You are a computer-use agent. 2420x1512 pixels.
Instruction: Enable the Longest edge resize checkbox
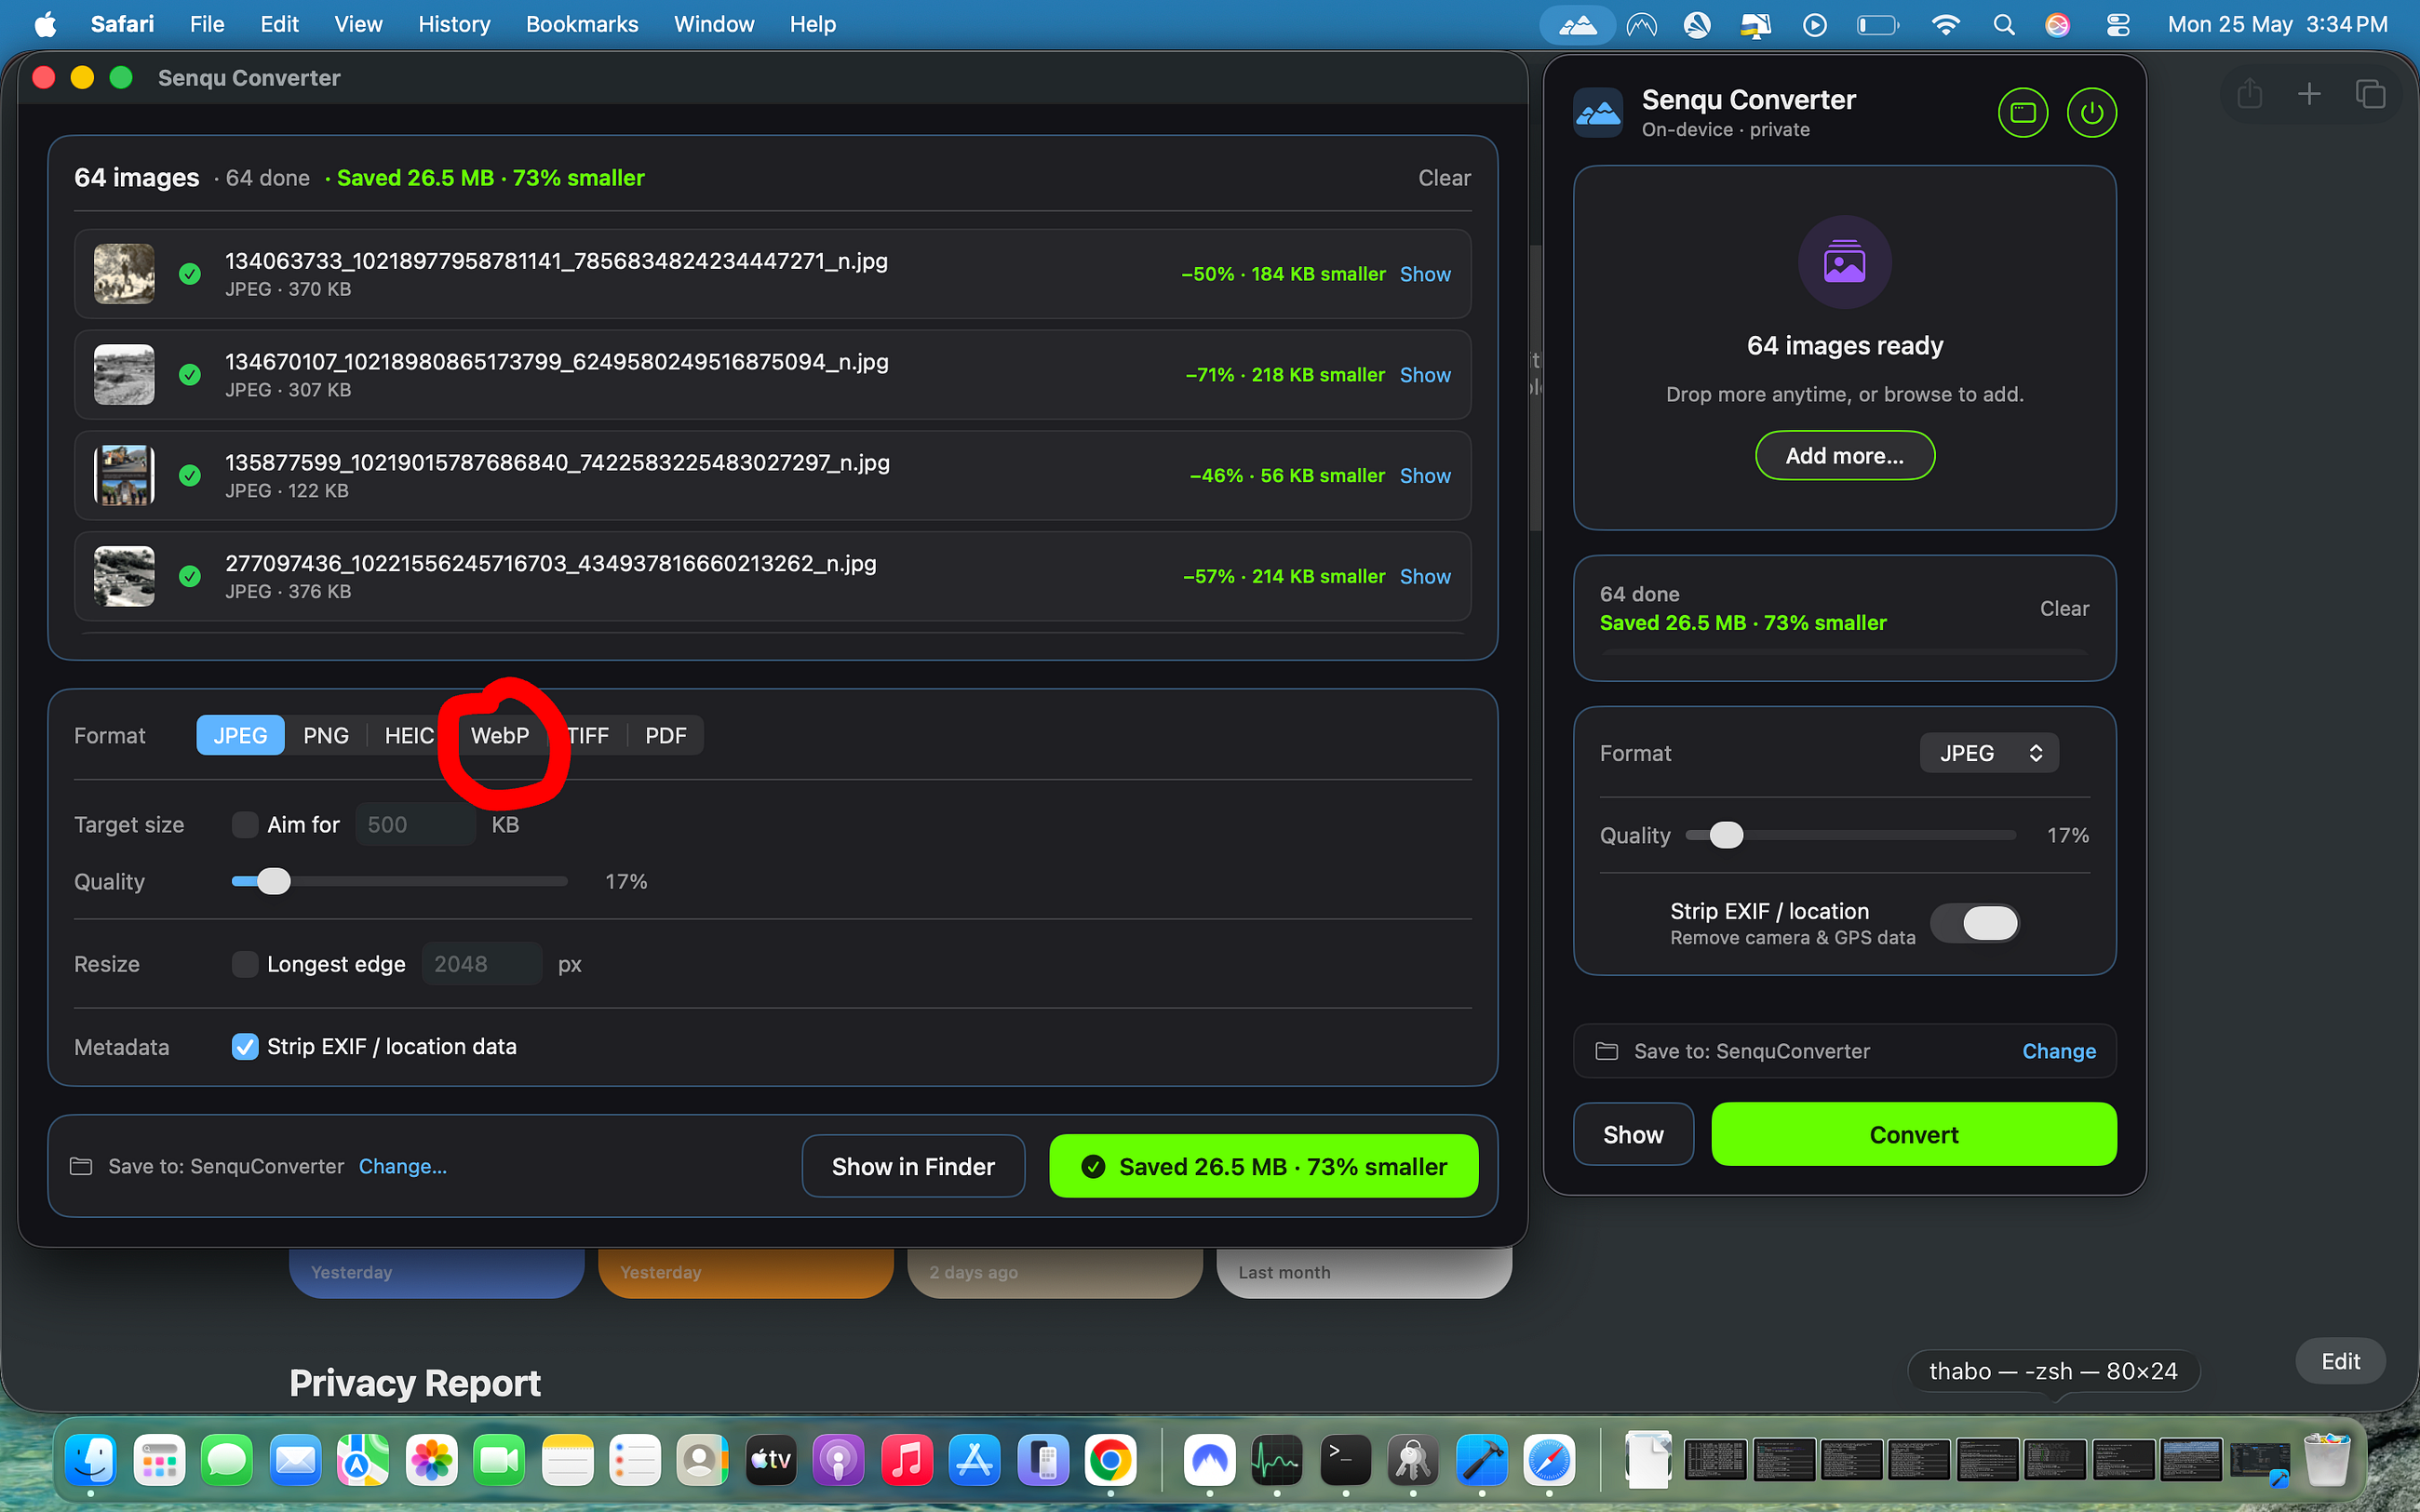pos(244,964)
